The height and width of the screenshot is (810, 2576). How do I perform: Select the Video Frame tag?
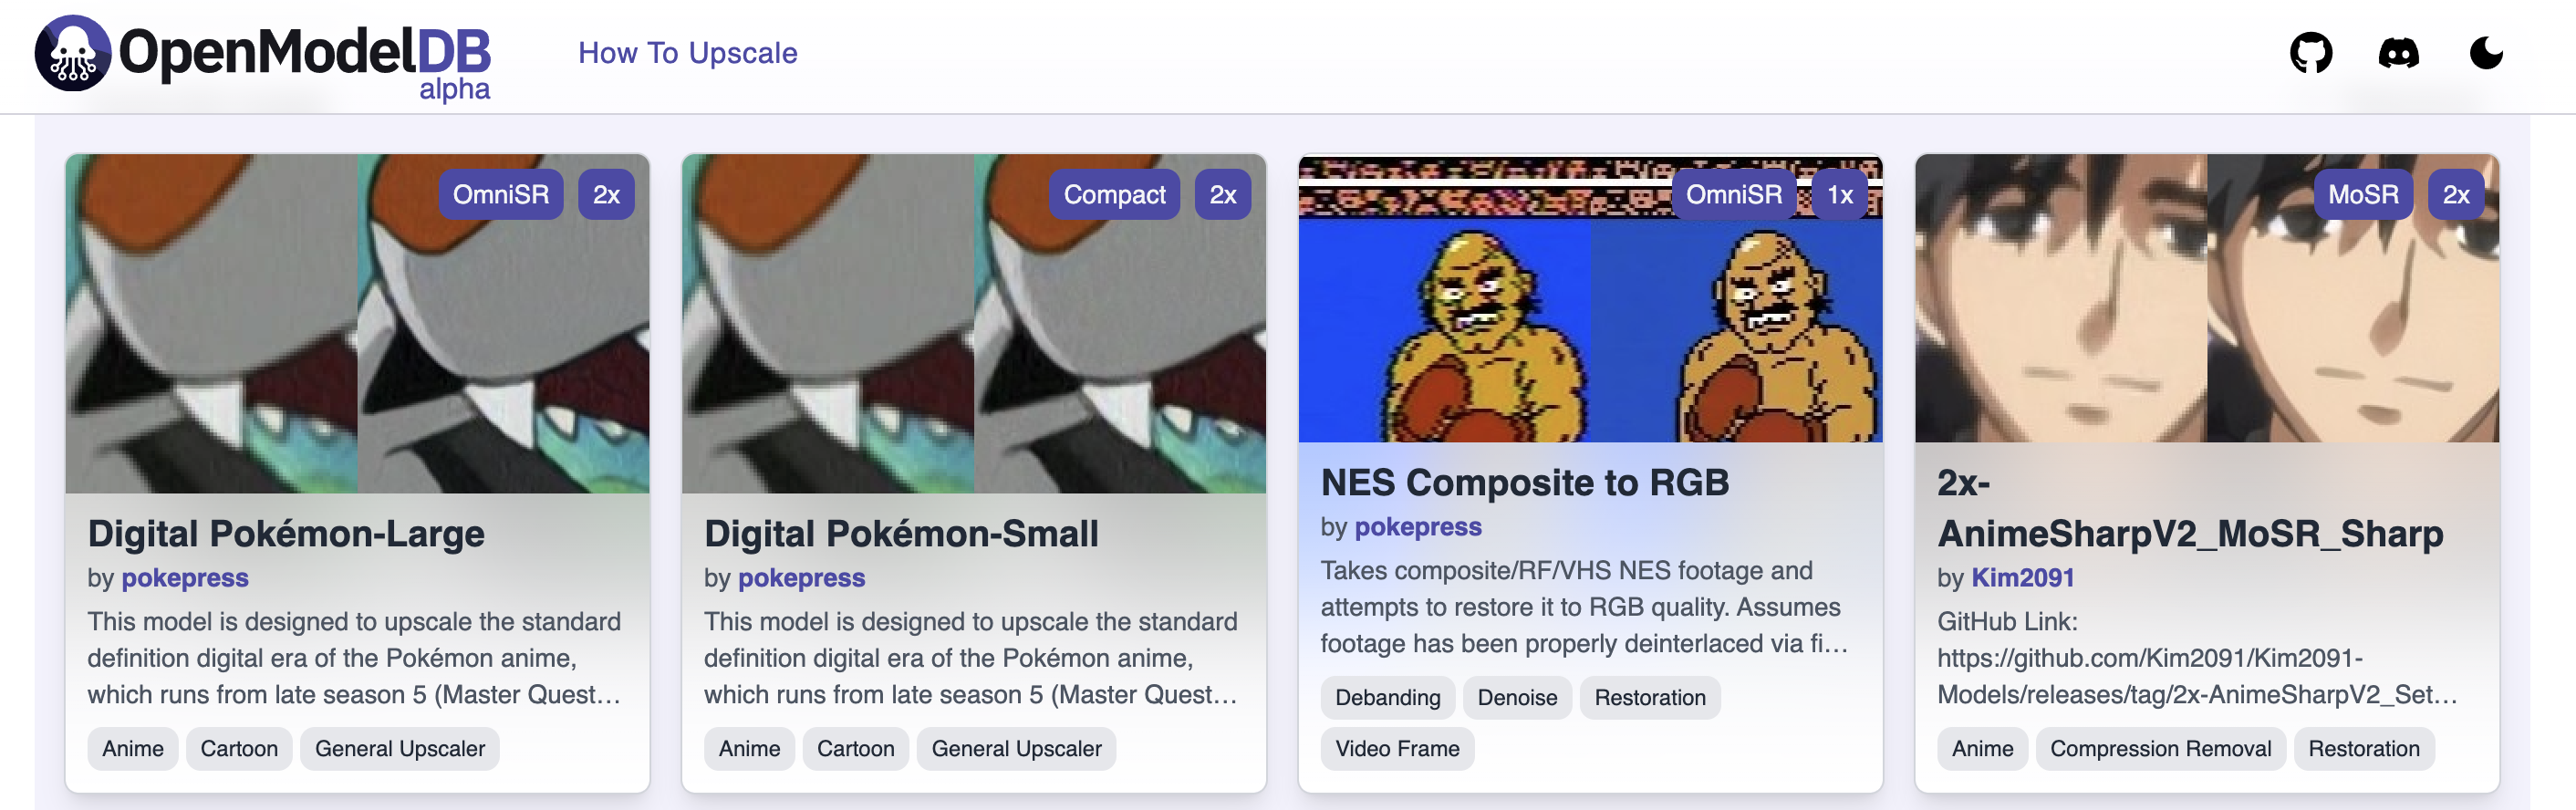[x=1397, y=749]
